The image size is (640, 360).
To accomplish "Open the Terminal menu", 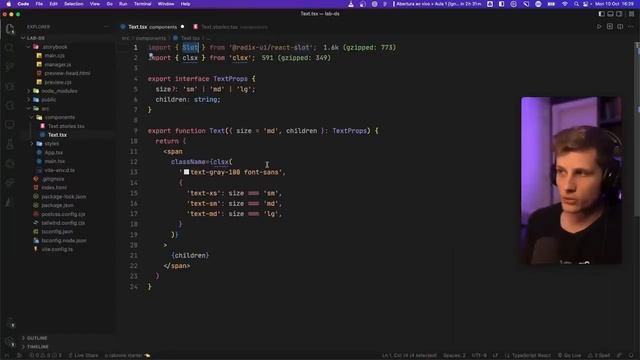I will tap(142, 4).
